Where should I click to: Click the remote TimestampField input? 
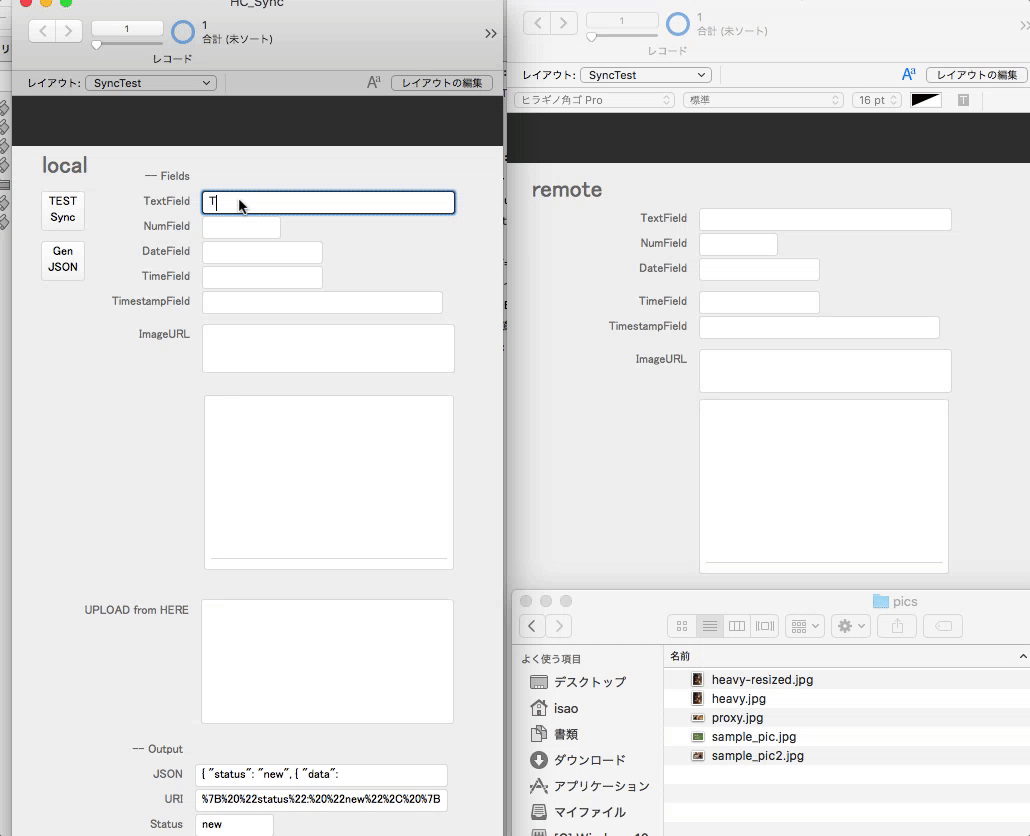click(x=819, y=327)
